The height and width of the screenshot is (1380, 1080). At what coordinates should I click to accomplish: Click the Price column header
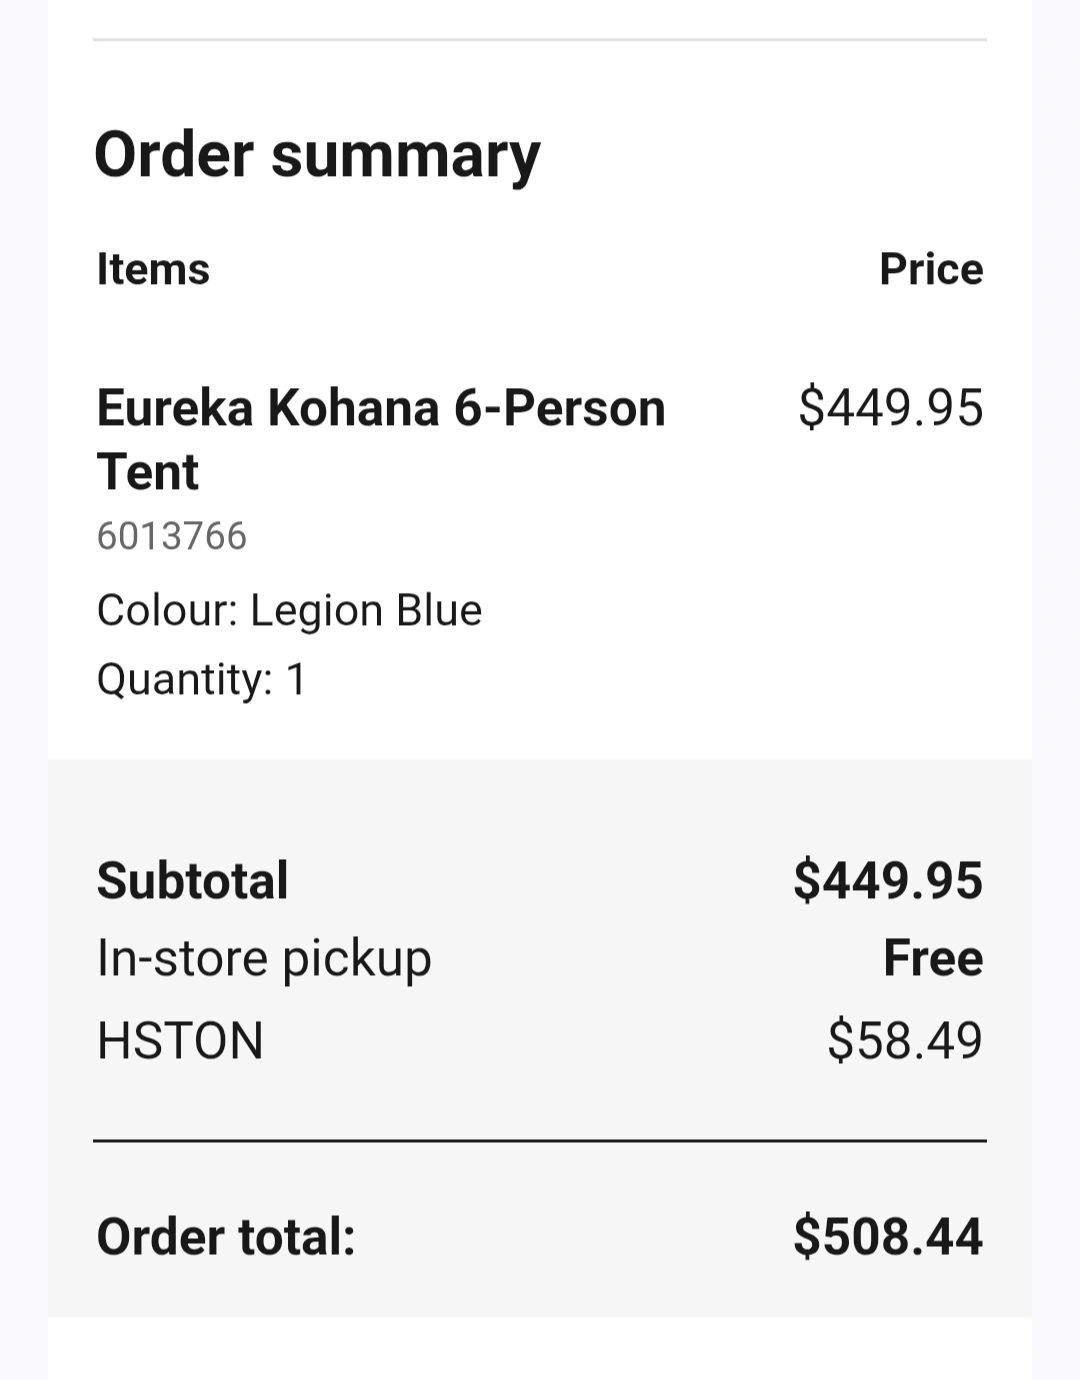[930, 269]
